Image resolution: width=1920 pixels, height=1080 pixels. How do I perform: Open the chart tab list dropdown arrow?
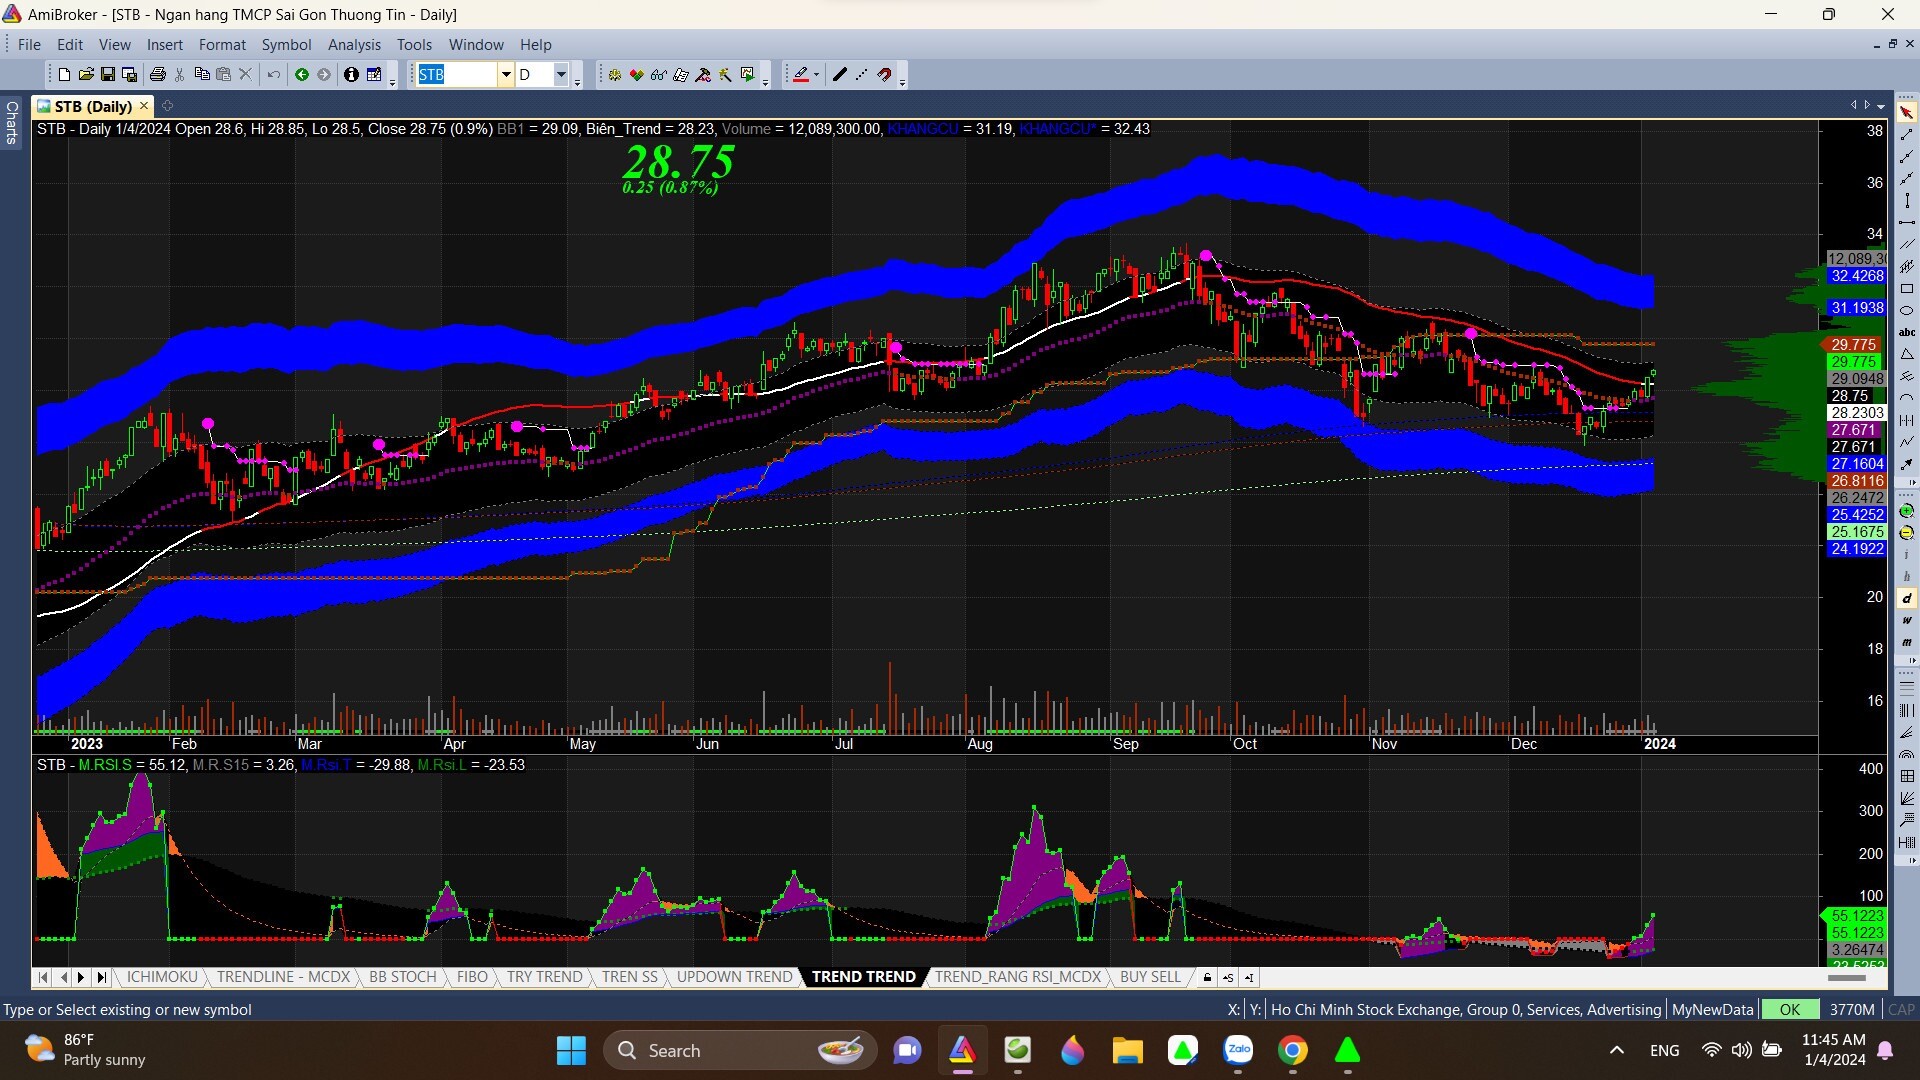1881,105
